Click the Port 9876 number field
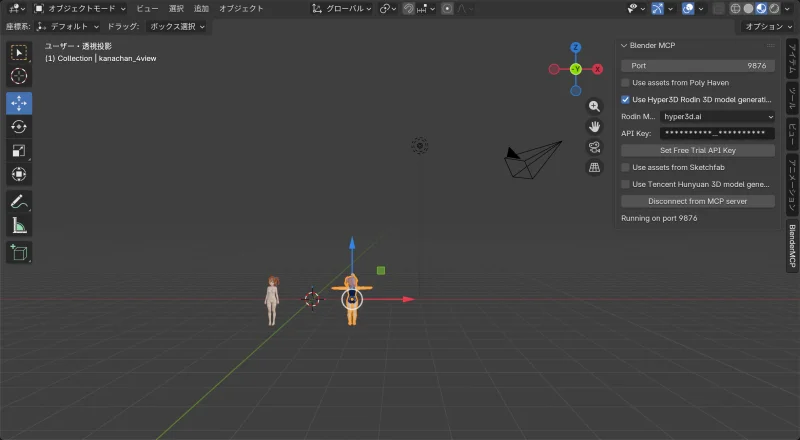Screen dimensions: 800x440 coord(697,65)
